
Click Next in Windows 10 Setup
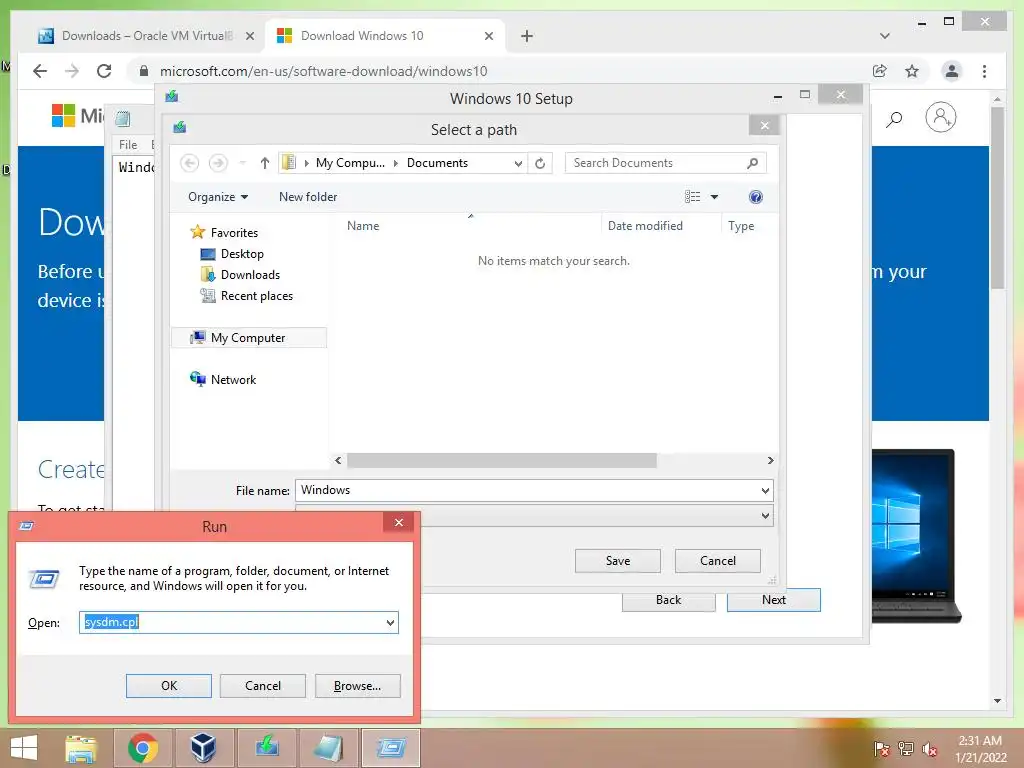click(774, 600)
